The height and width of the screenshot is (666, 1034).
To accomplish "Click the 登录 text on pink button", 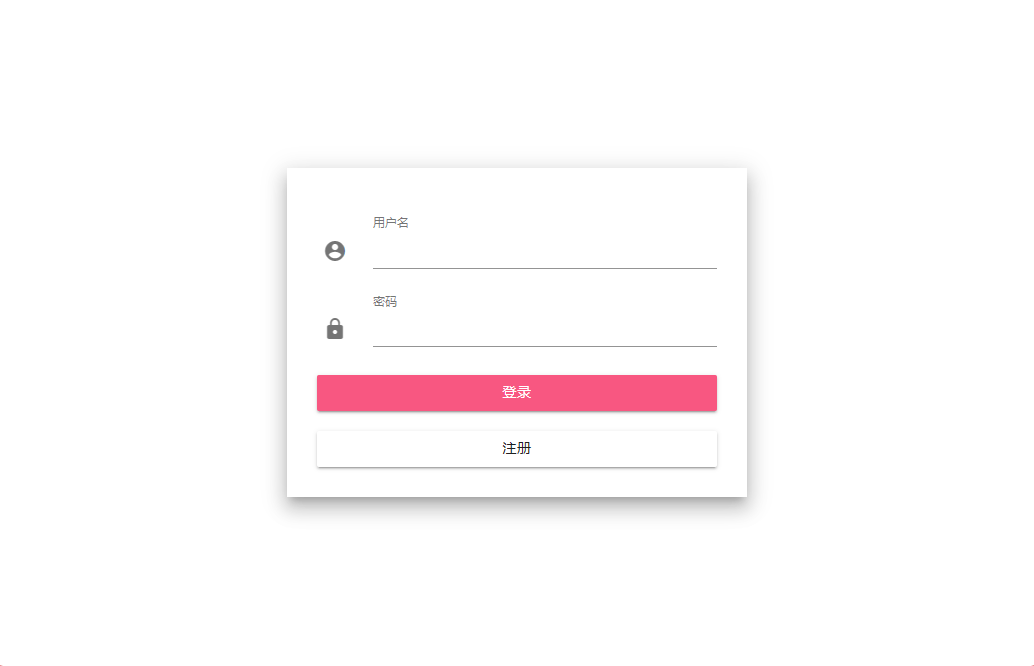I will (516, 393).
